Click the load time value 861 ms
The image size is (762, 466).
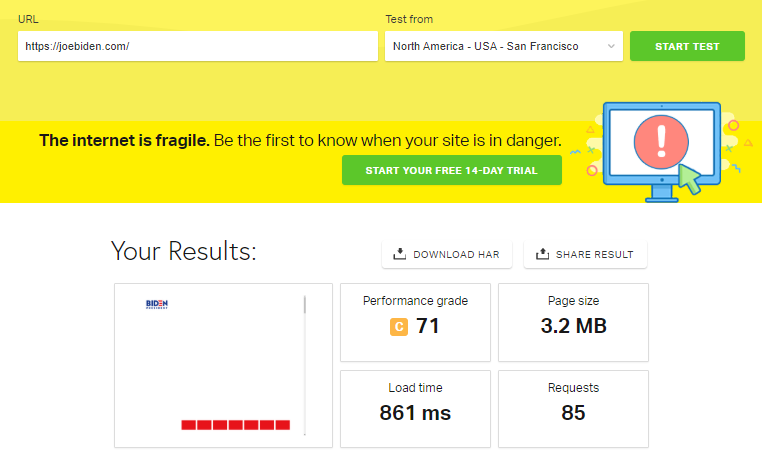pyautogui.click(x=415, y=413)
